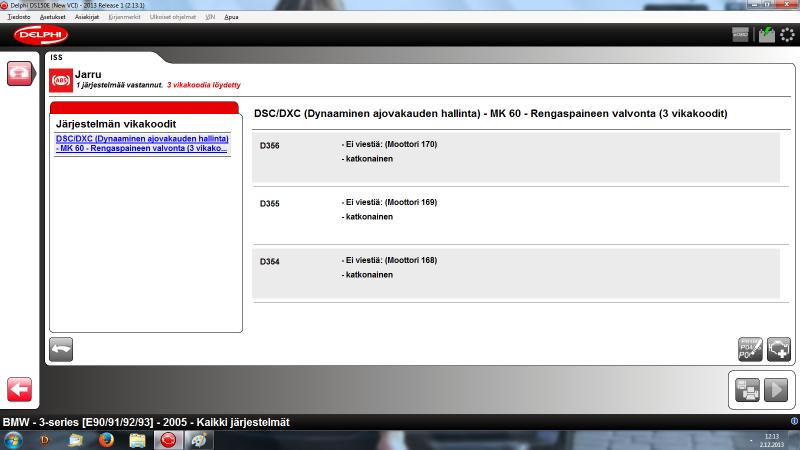Open the Asiakirjat menu
800x450 pixels.
tap(87, 17)
